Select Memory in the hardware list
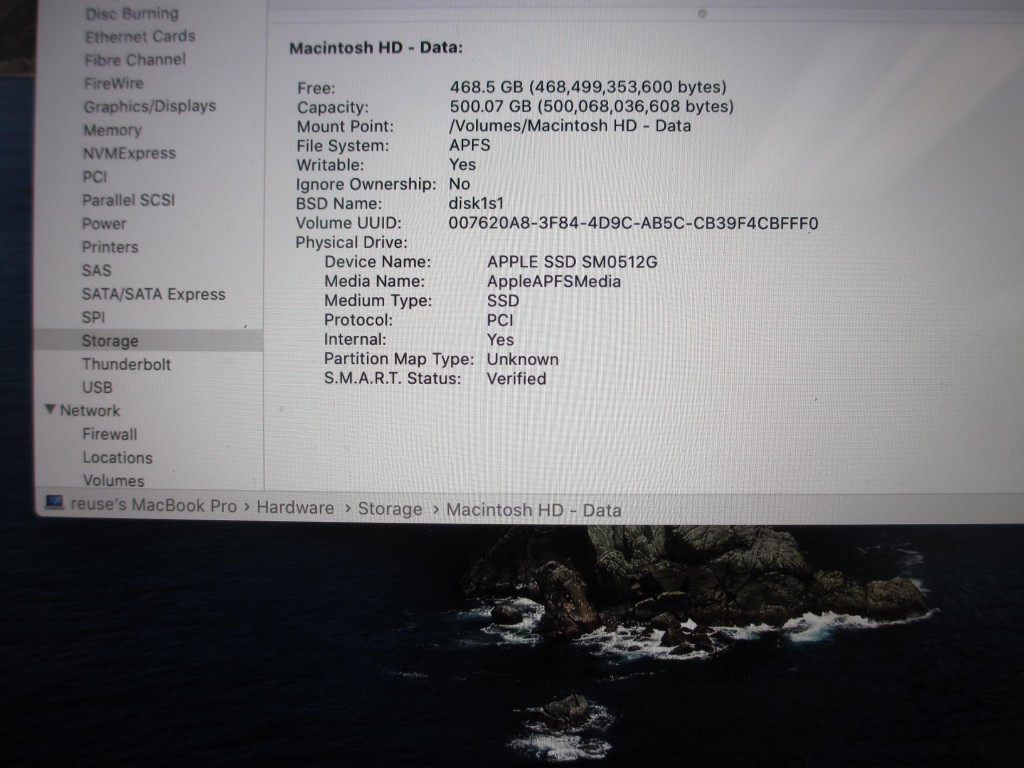Viewport: 1024px width, 768px height. coord(112,130)
